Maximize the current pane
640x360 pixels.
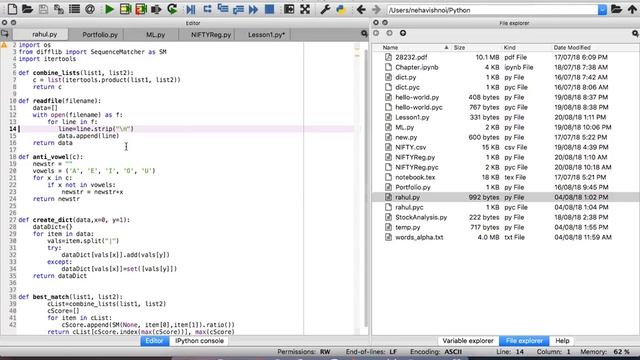[x=289, y=9]
